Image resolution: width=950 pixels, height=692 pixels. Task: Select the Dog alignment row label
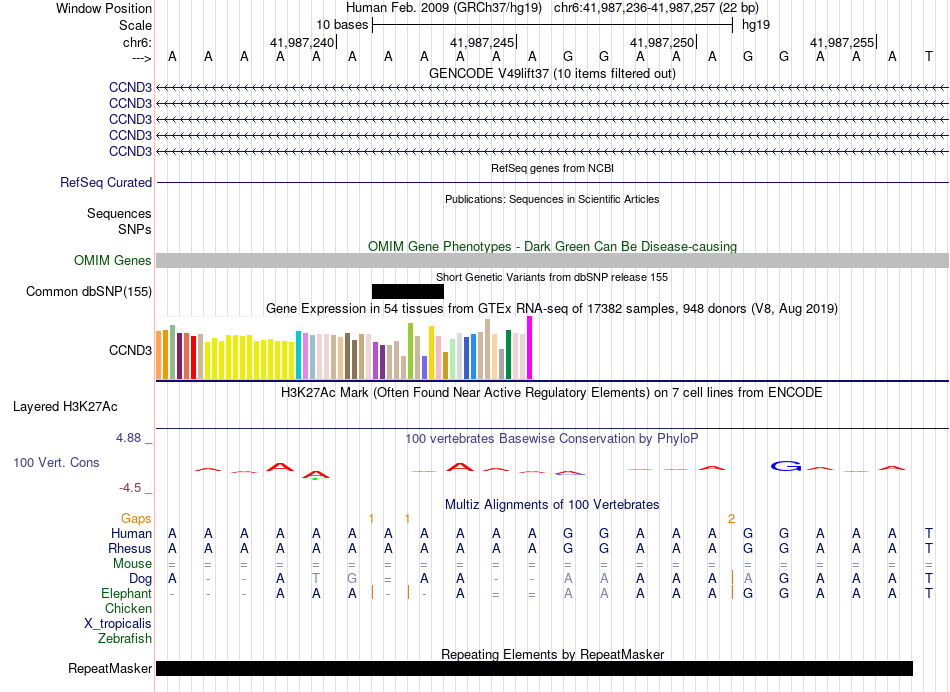141,579
